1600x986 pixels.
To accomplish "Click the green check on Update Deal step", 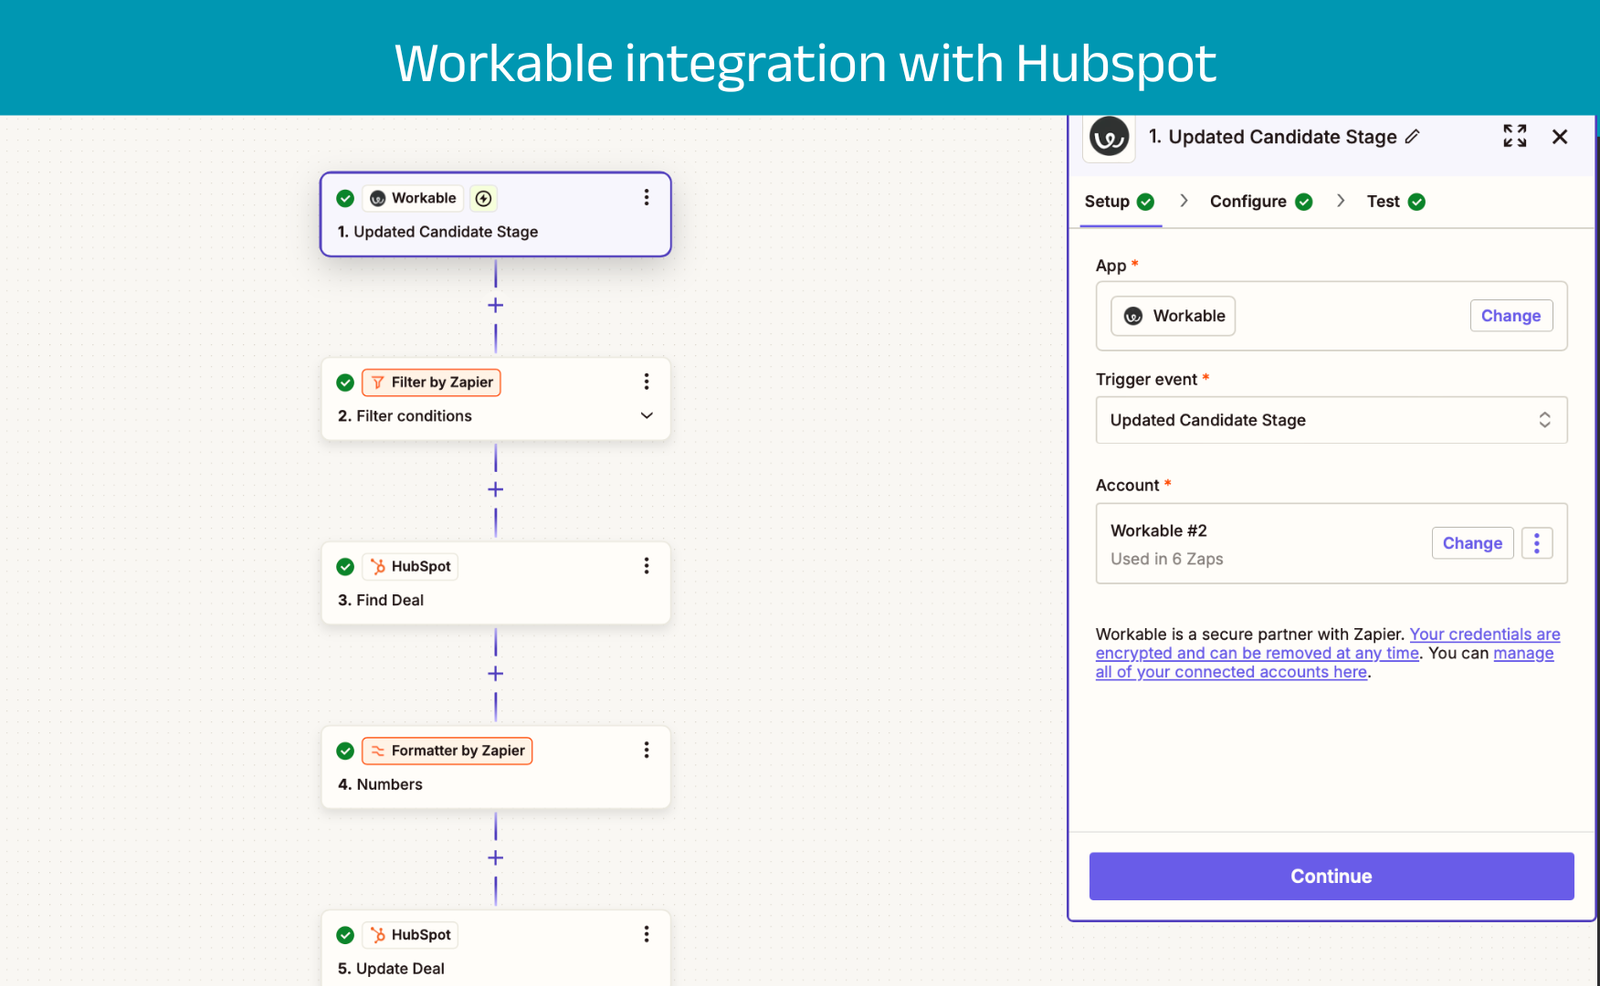I will coord(345,935).
